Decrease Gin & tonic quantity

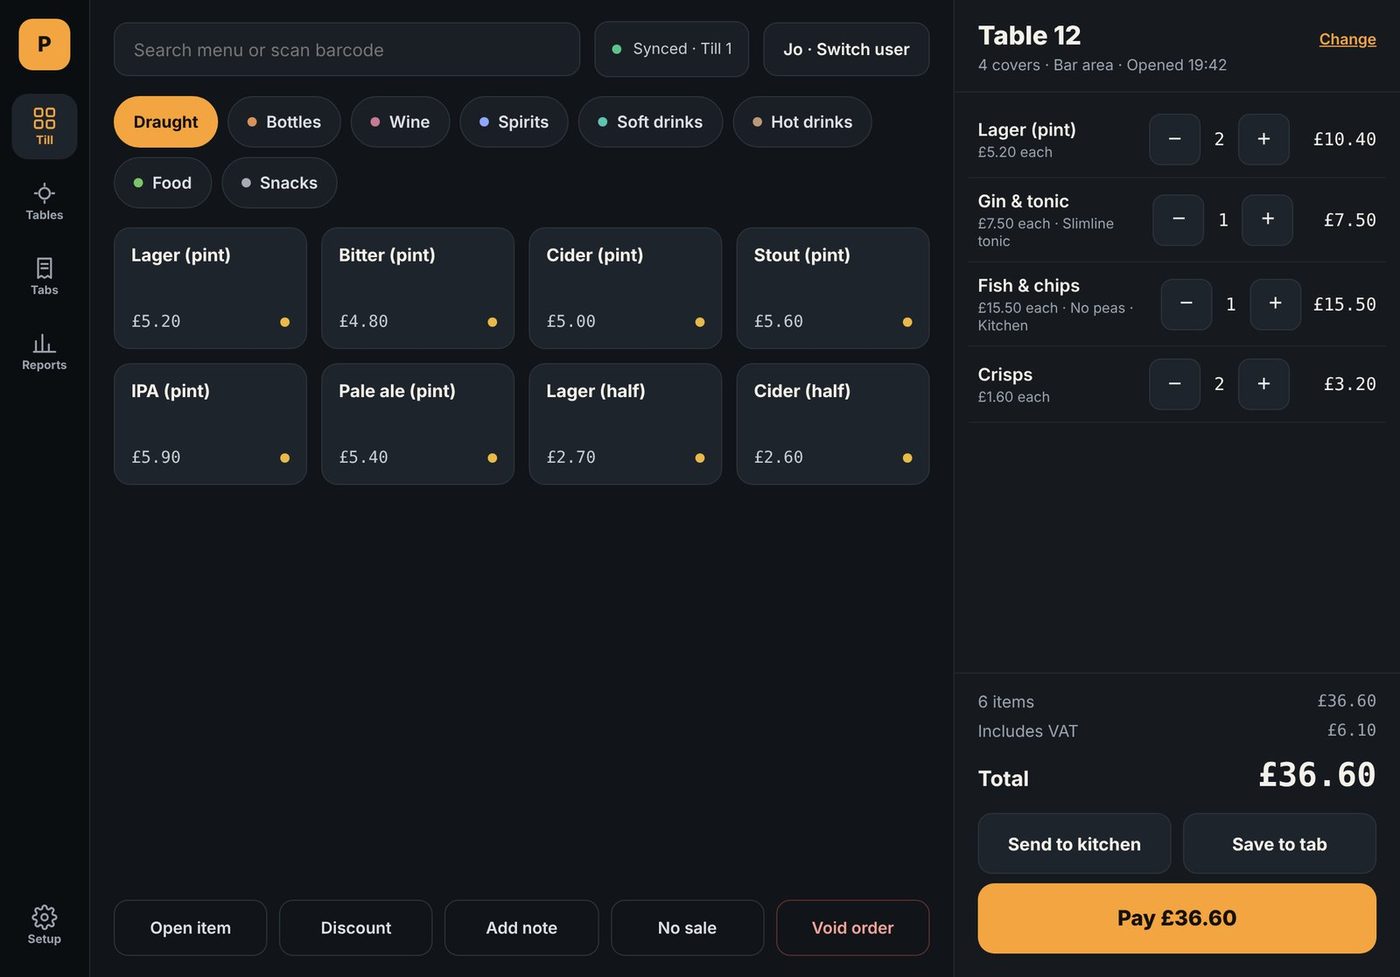click(1179, 220)
